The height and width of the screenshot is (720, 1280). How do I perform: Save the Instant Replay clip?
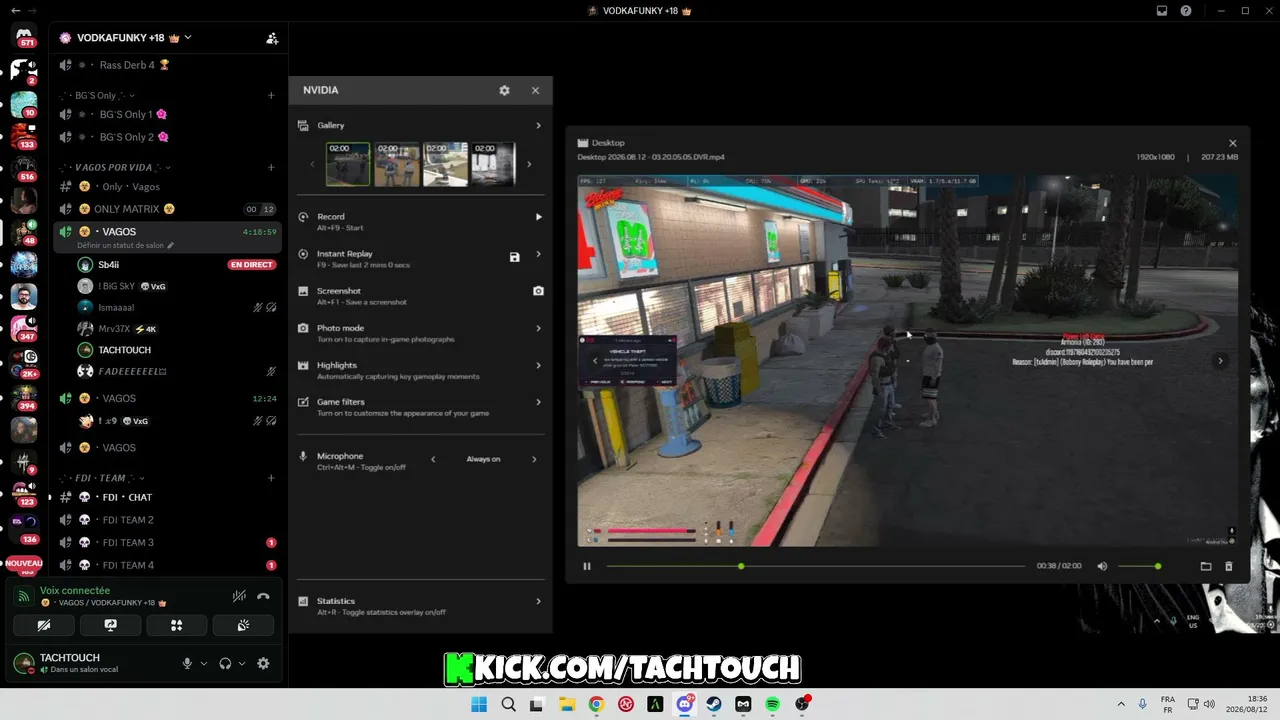(514, 257)
